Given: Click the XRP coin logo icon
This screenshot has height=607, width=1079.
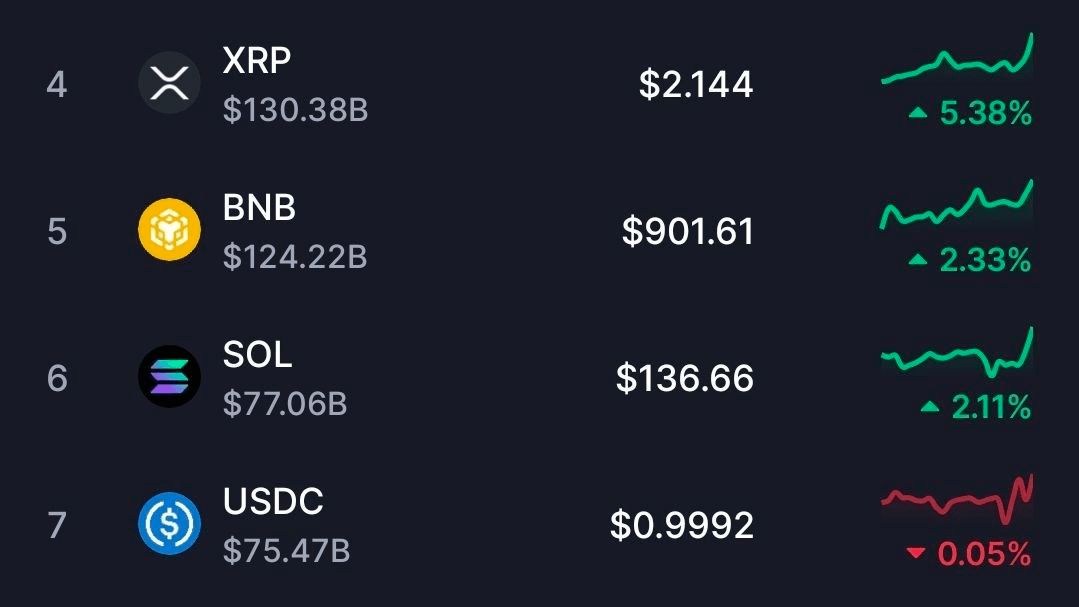Looking at the screenshot, I should [x=169, y=83].
